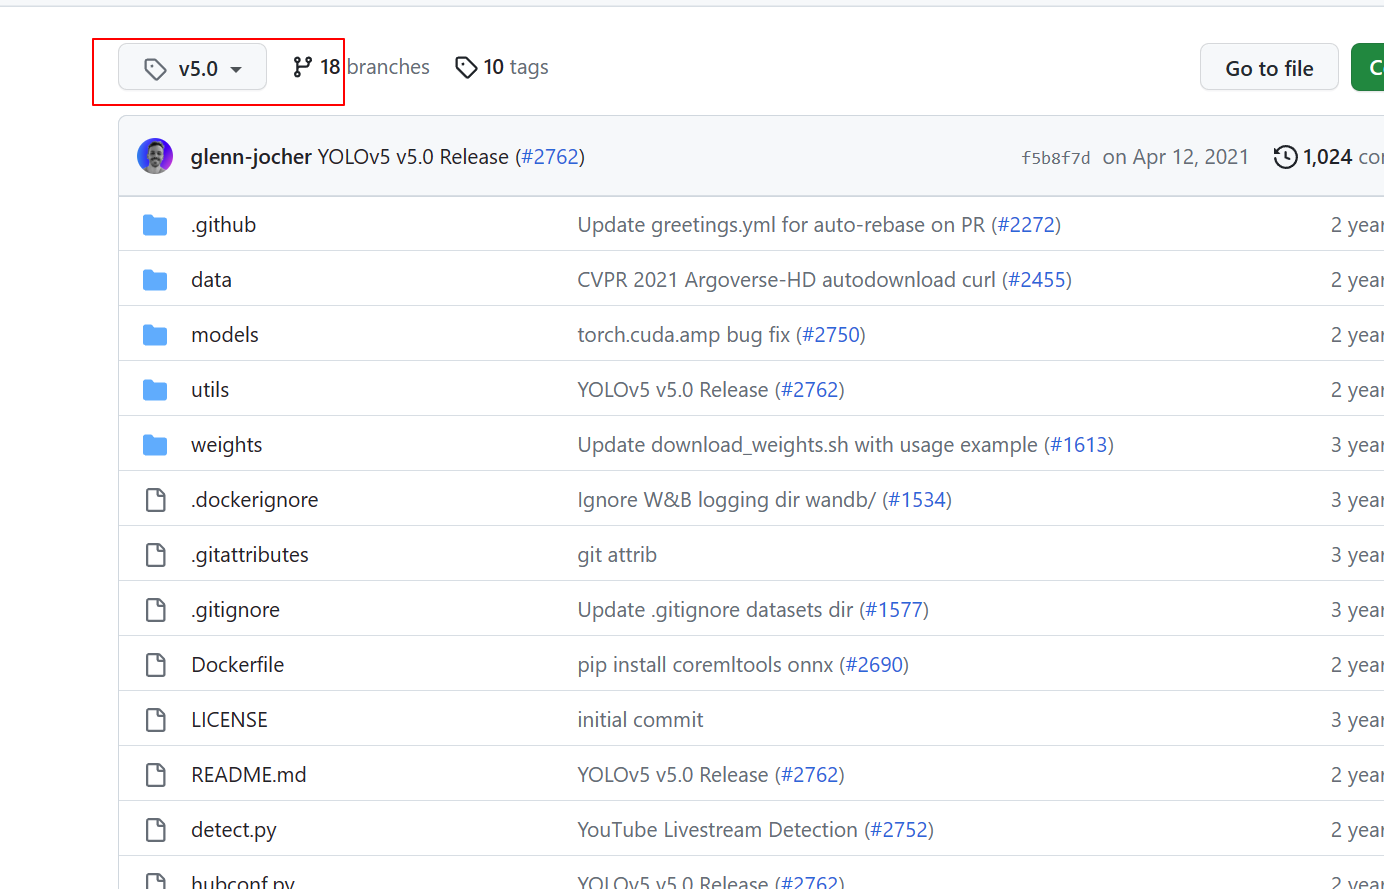The height and width of the screenshot is (889, 1384).
Task: Click the file icon for LICENSE
Action: coord(155,720)
